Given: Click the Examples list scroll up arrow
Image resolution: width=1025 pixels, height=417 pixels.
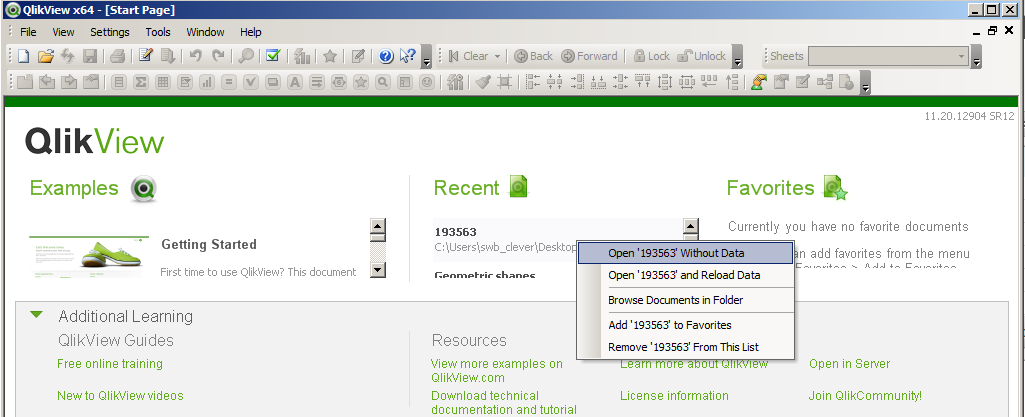Looking at the screenshot, I should [x=378, y=226].
